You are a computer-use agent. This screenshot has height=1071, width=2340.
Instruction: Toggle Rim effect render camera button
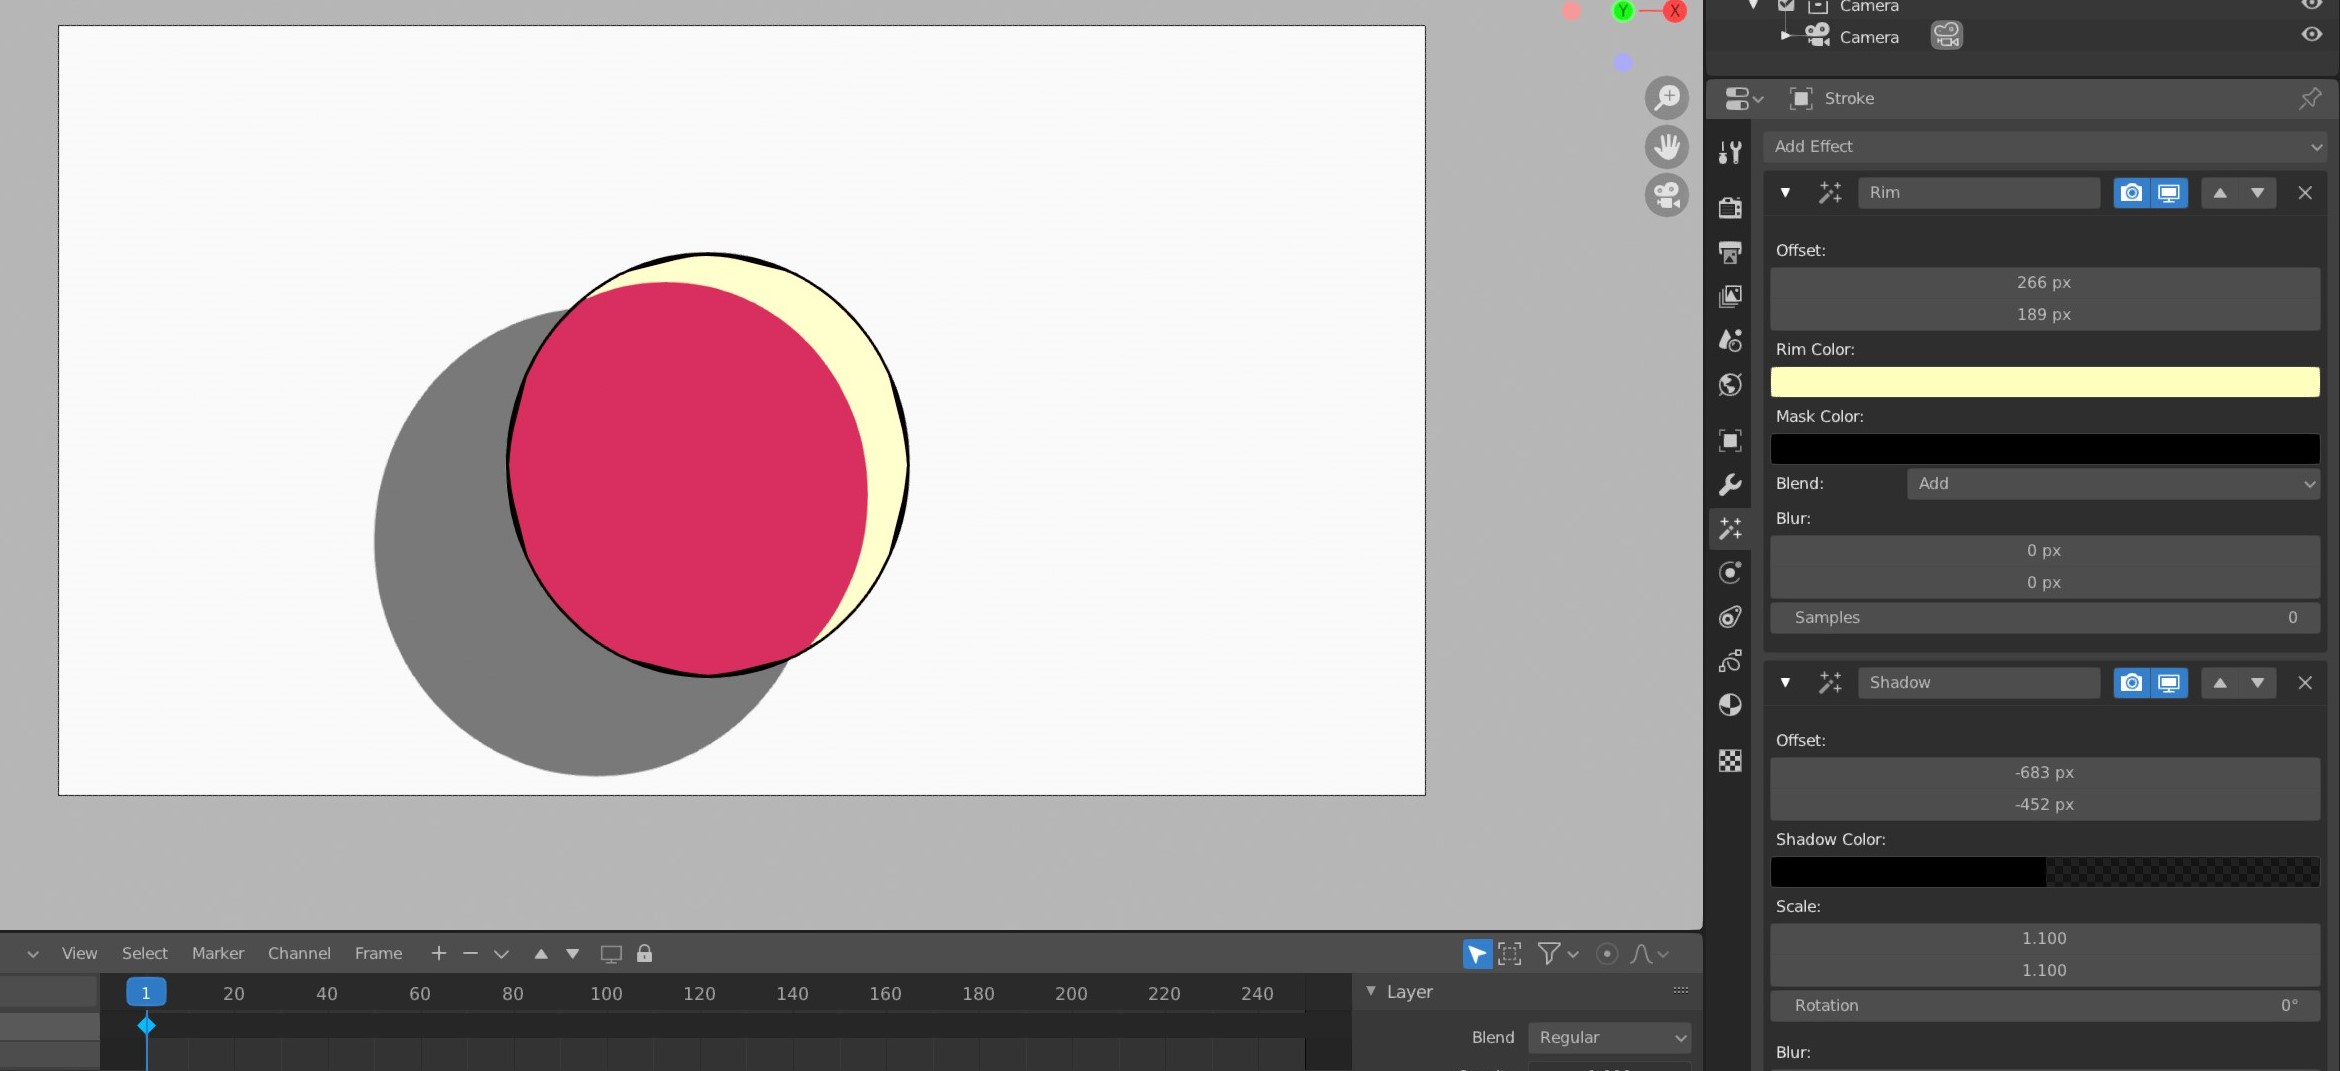pyautogui.click(x=2132, y=193)
